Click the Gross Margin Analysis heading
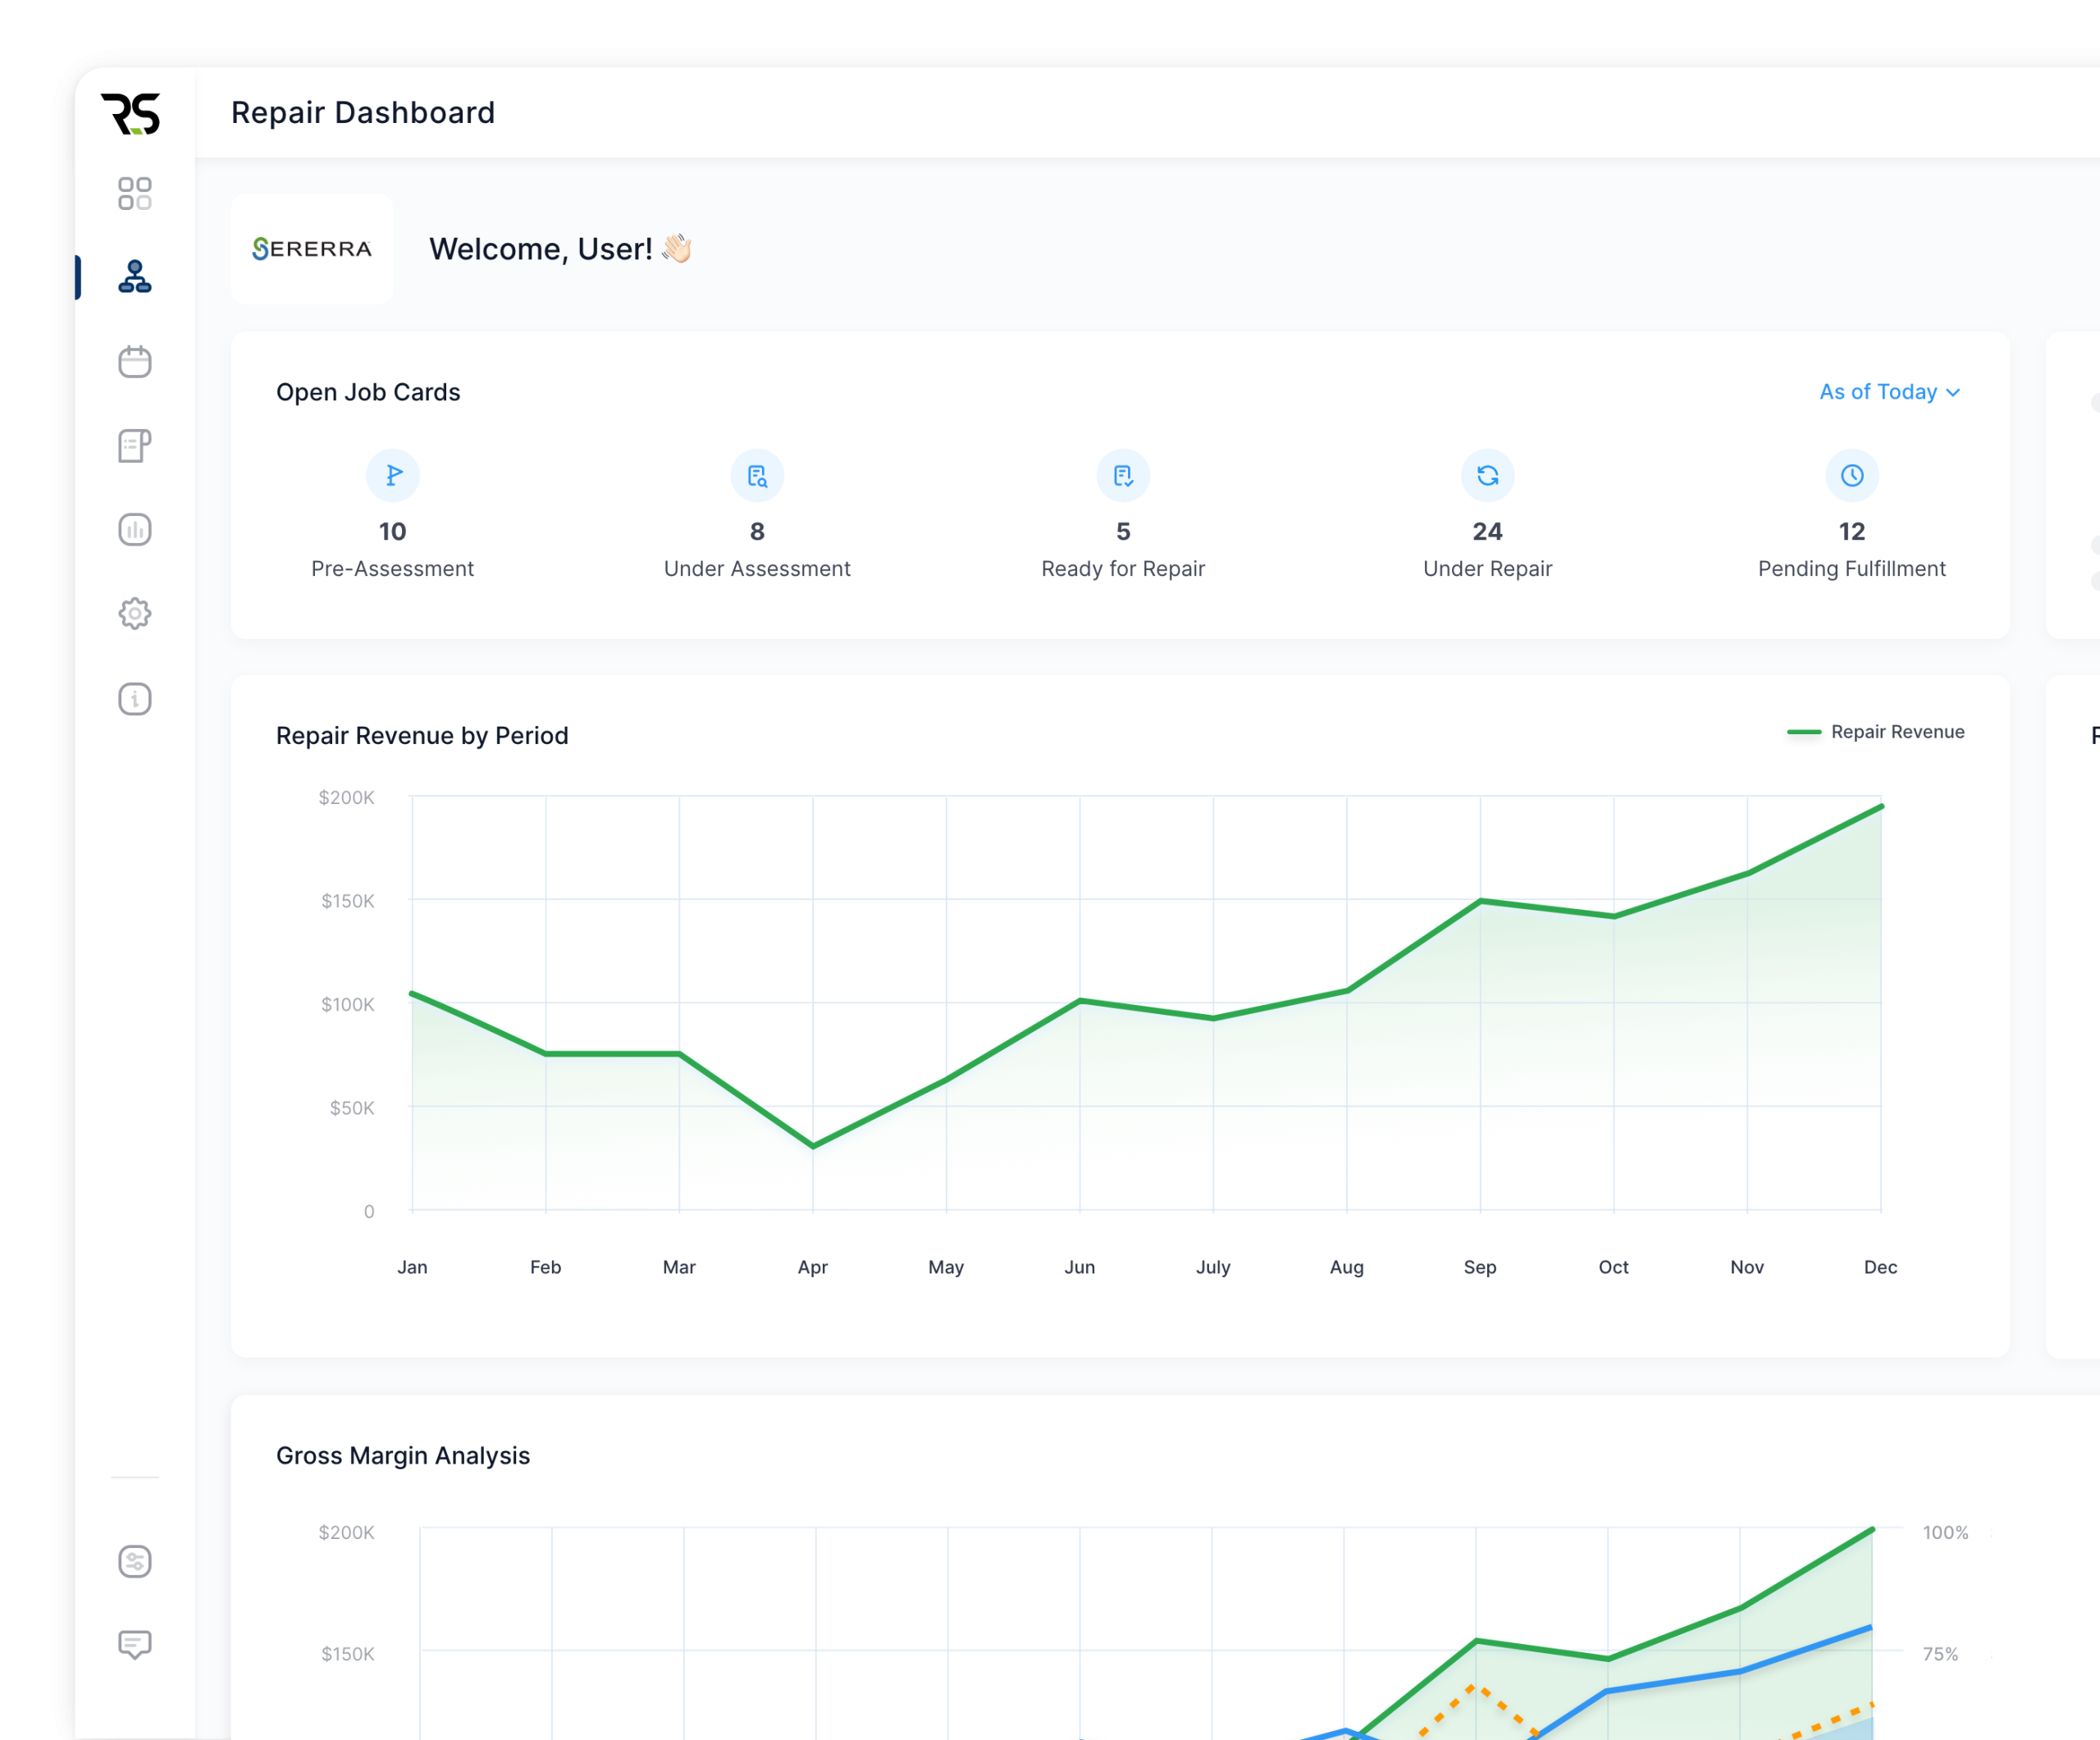The height and width of the screenshot is (1740, 2100). (403, 1455)
